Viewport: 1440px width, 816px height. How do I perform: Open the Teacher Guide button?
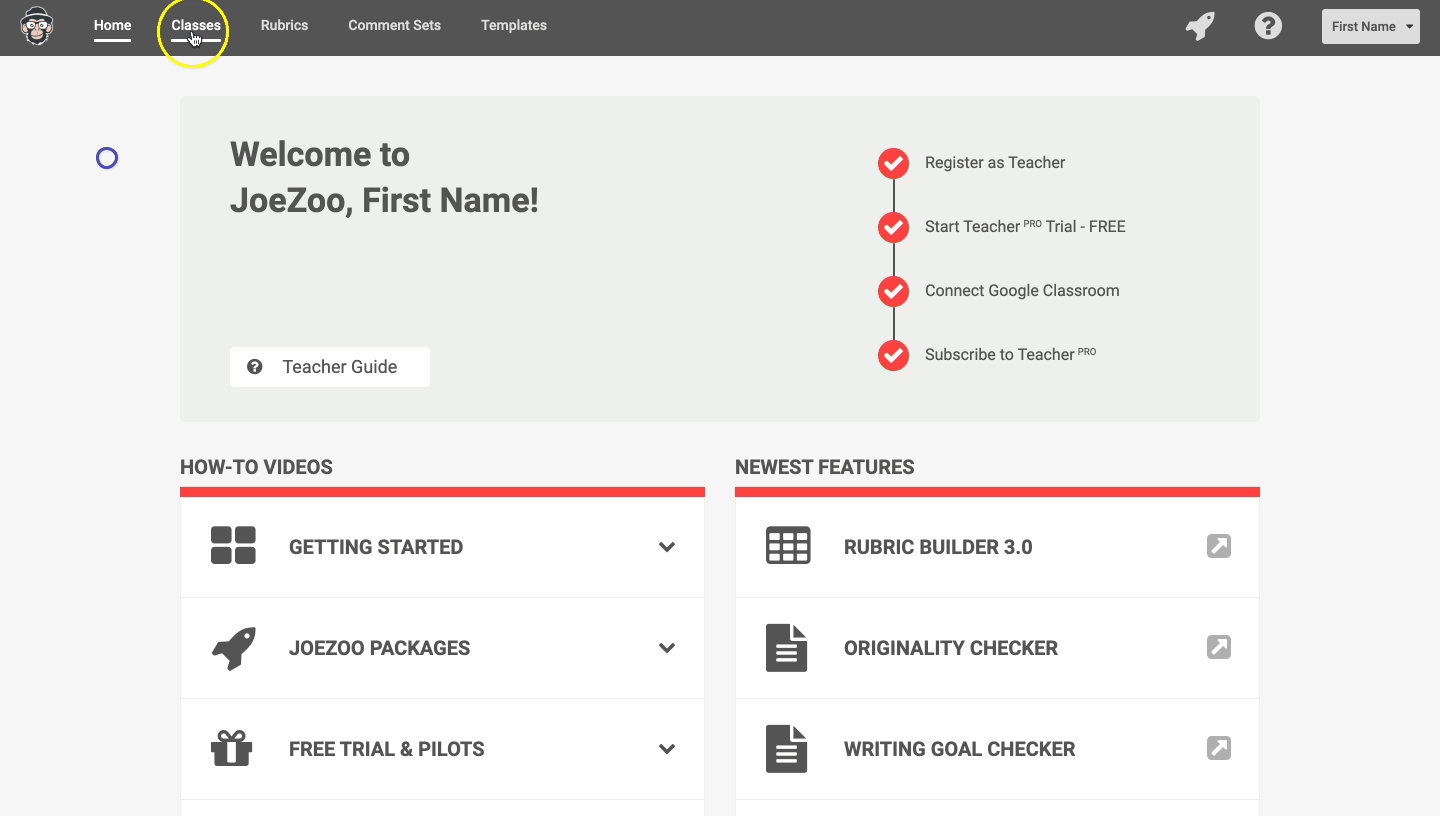pyautogui.click(x=330, y=367)
